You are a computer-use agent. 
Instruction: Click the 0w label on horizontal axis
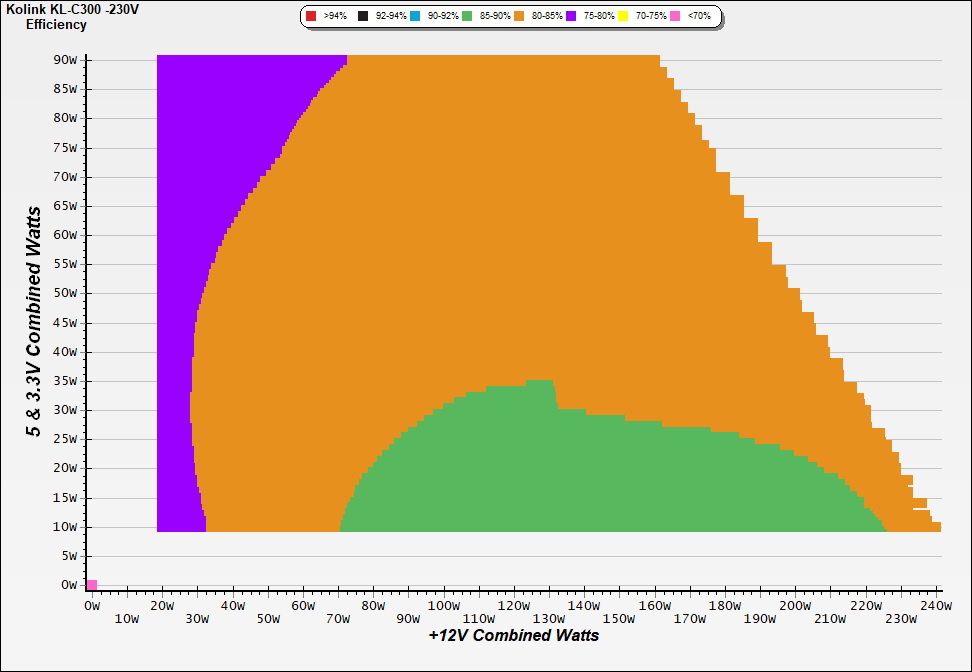tap(92, 606)
